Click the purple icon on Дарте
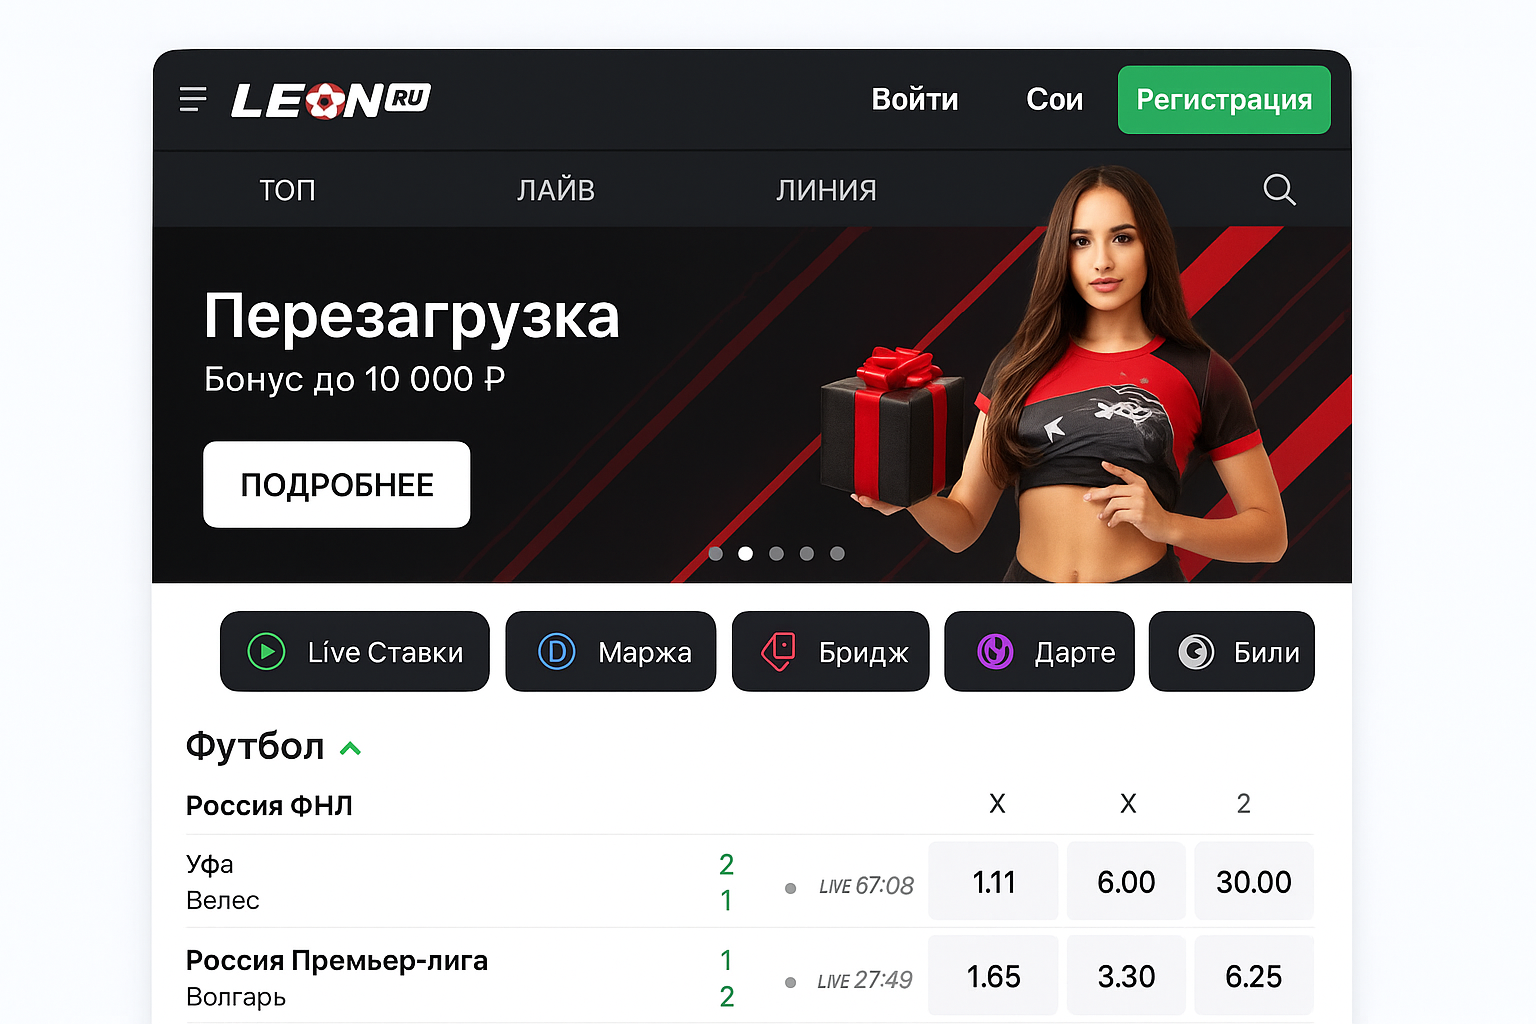Viewport: 1536px width, 1024px height. (x=995, y=652)
